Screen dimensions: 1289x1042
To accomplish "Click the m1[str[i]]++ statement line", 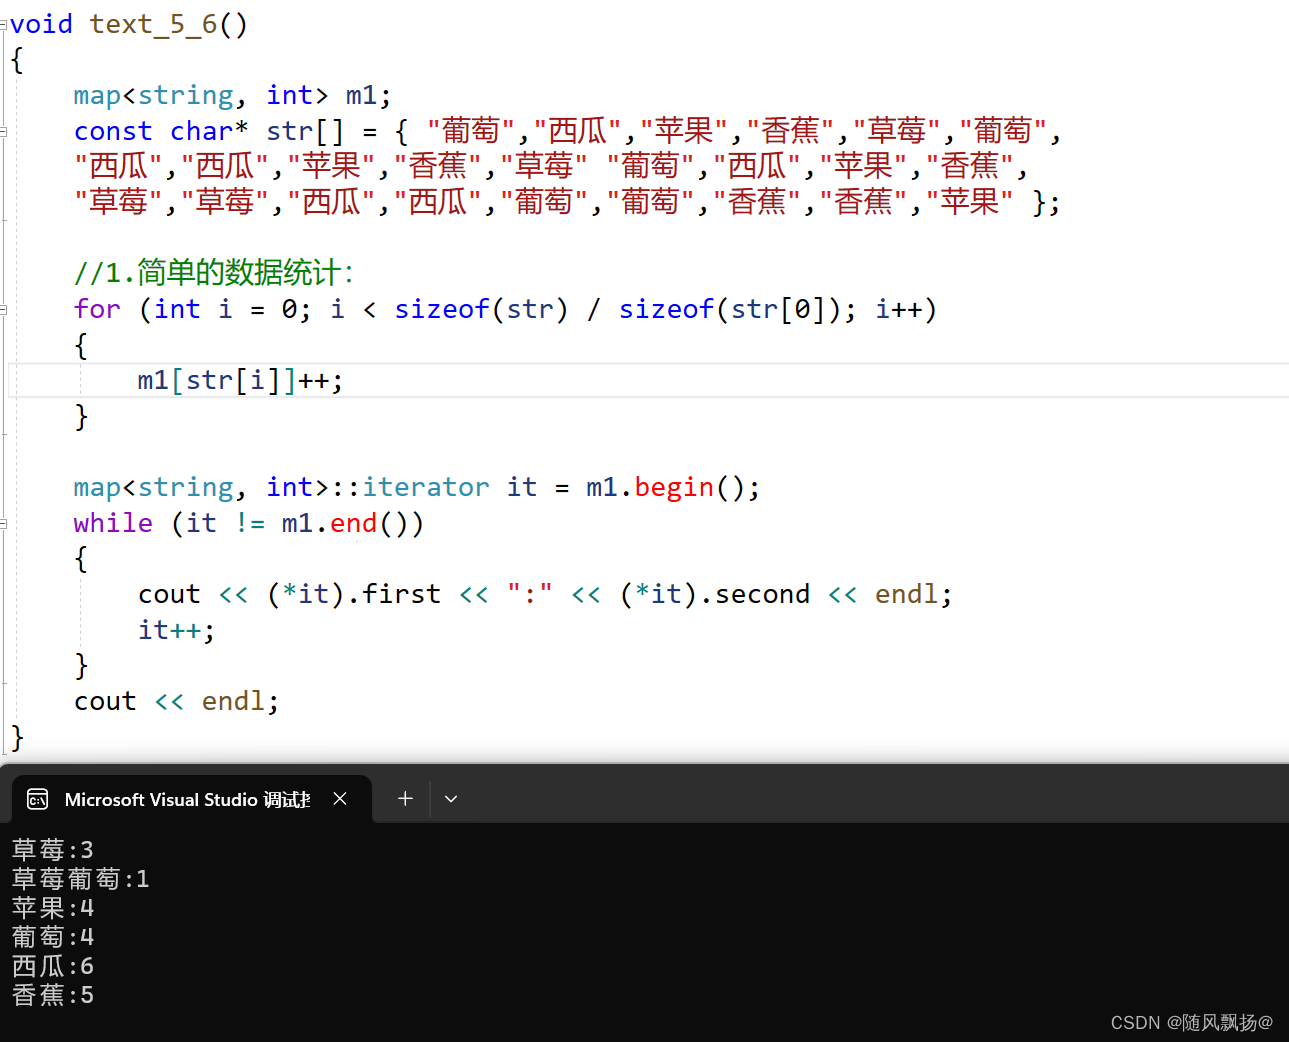I will (240, 381).
